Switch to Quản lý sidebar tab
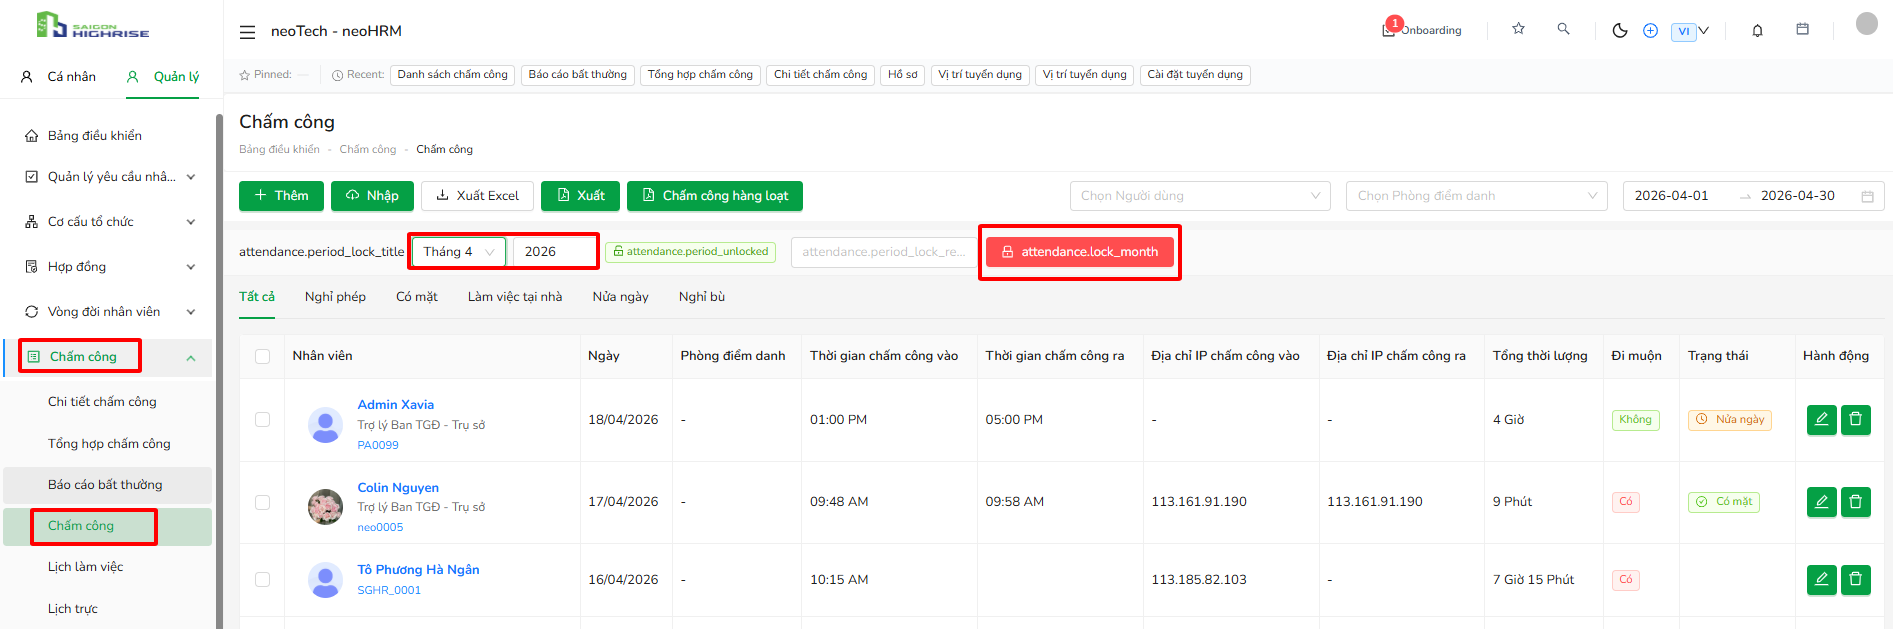This screenshot has height=629, width=1893. pos(163,77)
